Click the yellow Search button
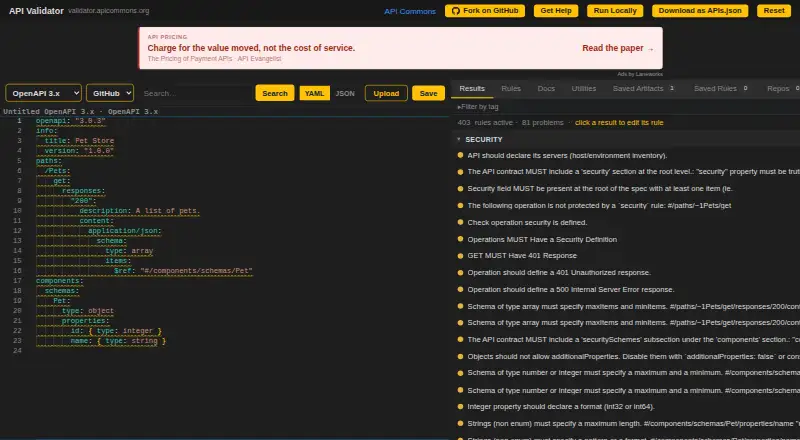 tap(274, 93)
